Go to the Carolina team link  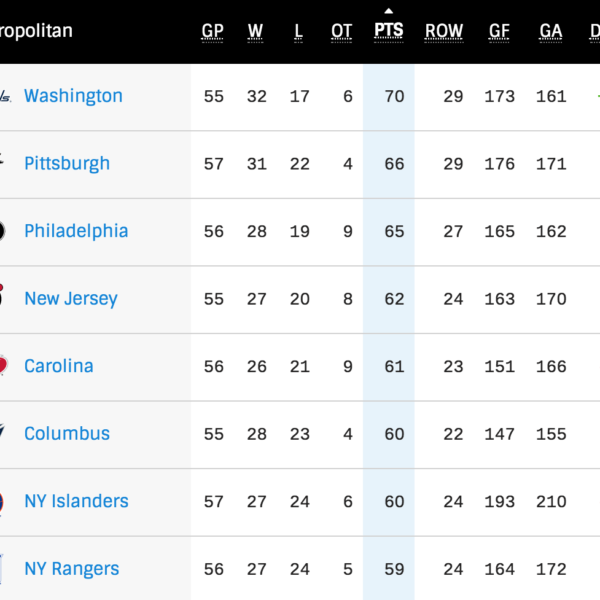59,366
